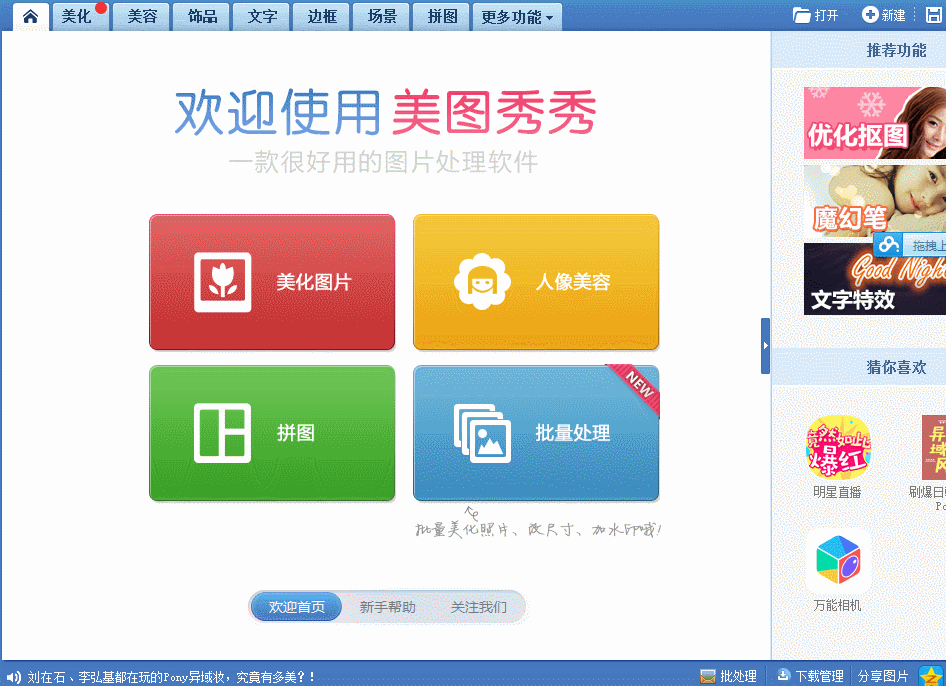946x686 pixels.
Task: Open the yellow 人像美容 tile
Action: pos(536,282)
